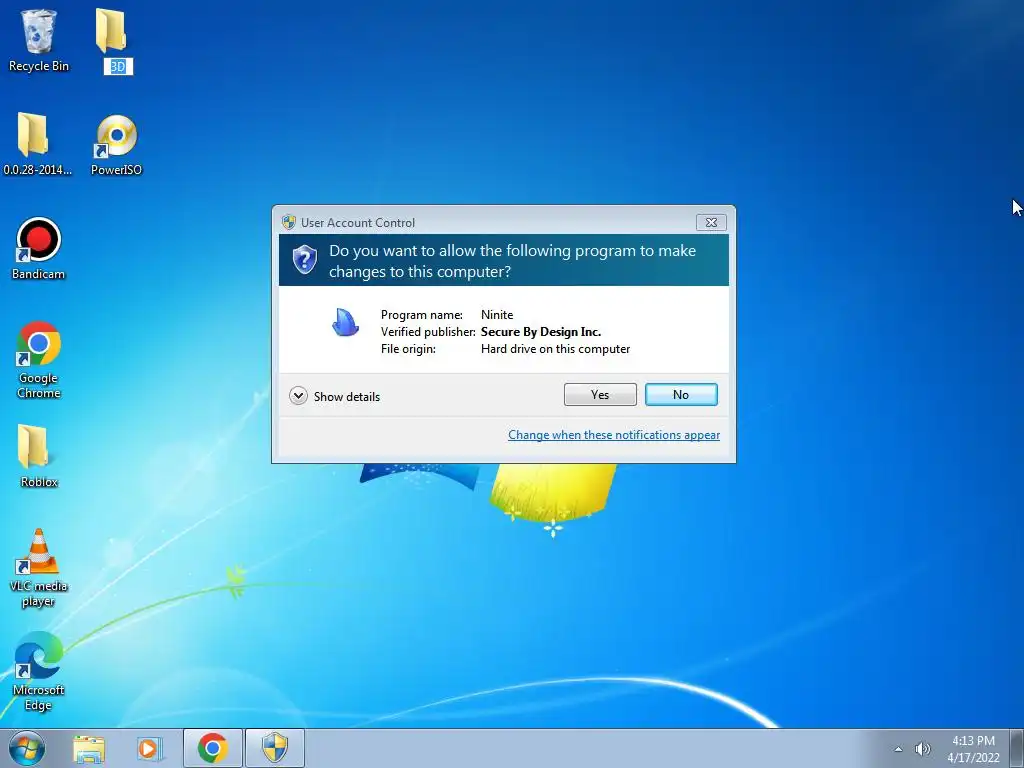Open Windows Media Player taskbar icon
Viewport: 1024px width, 768px height.
[x=149, y=748]
